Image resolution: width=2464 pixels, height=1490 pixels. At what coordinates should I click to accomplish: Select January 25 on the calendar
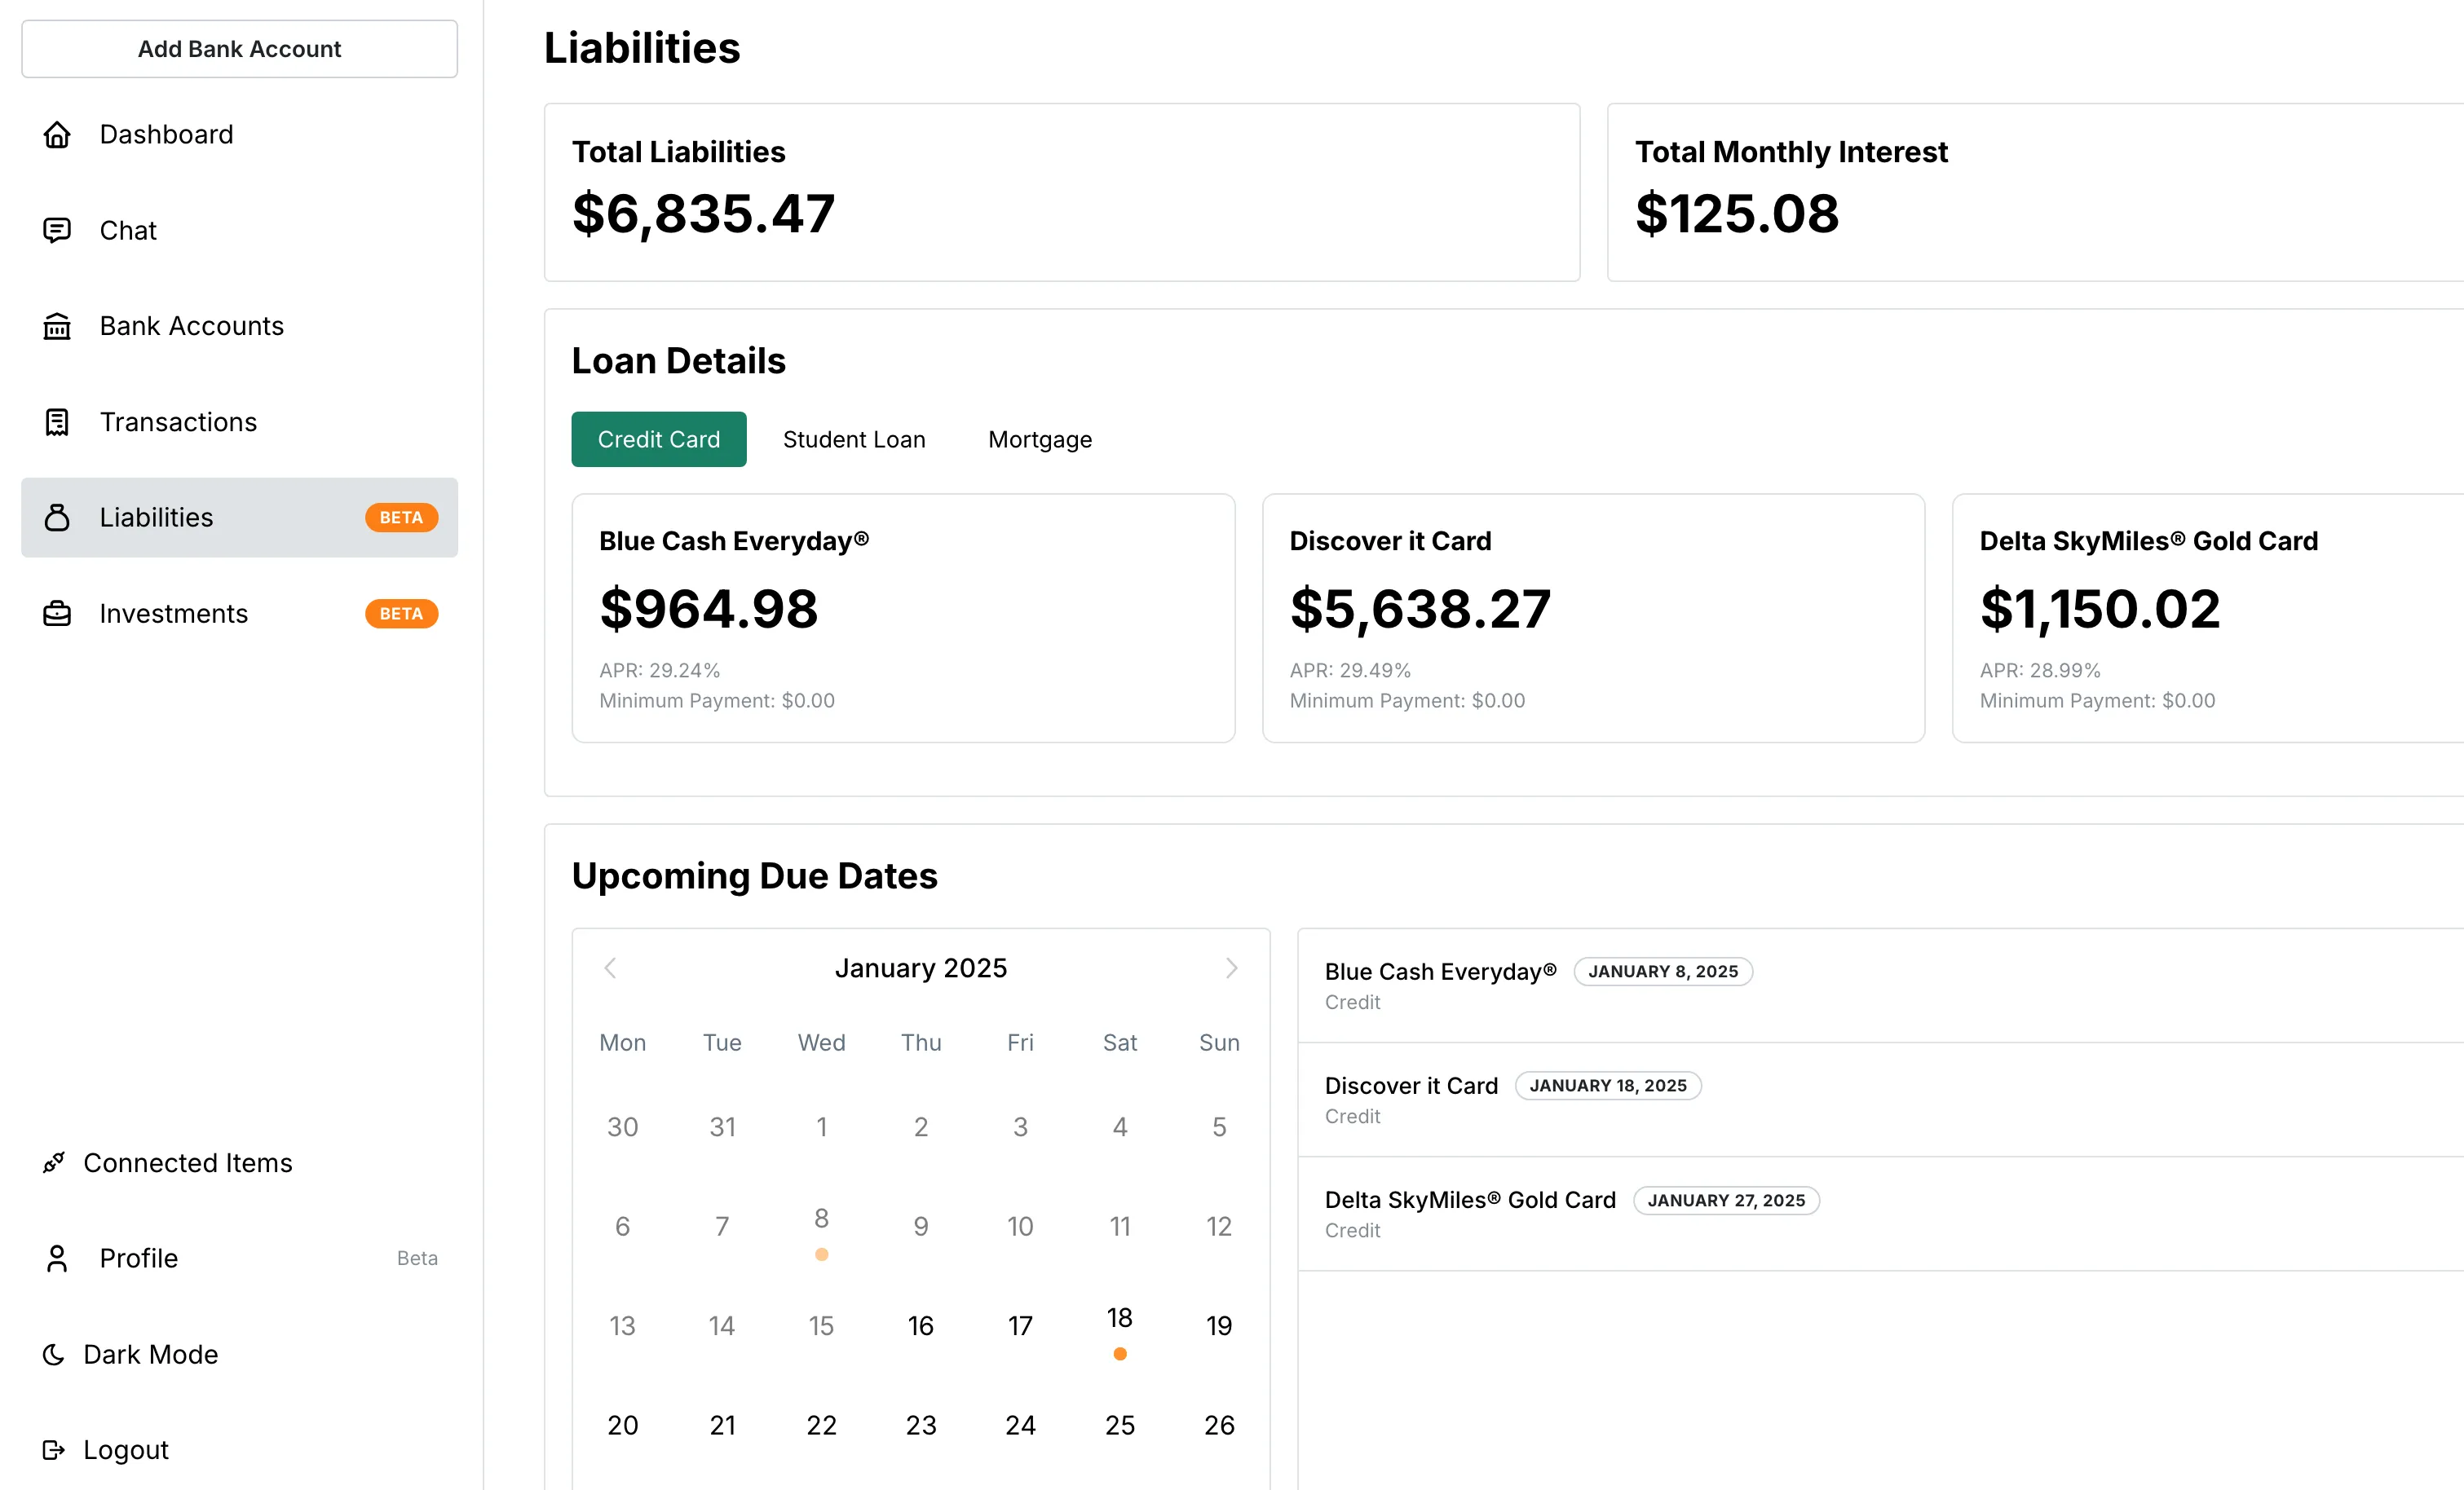click(x=1119, y=1425)
